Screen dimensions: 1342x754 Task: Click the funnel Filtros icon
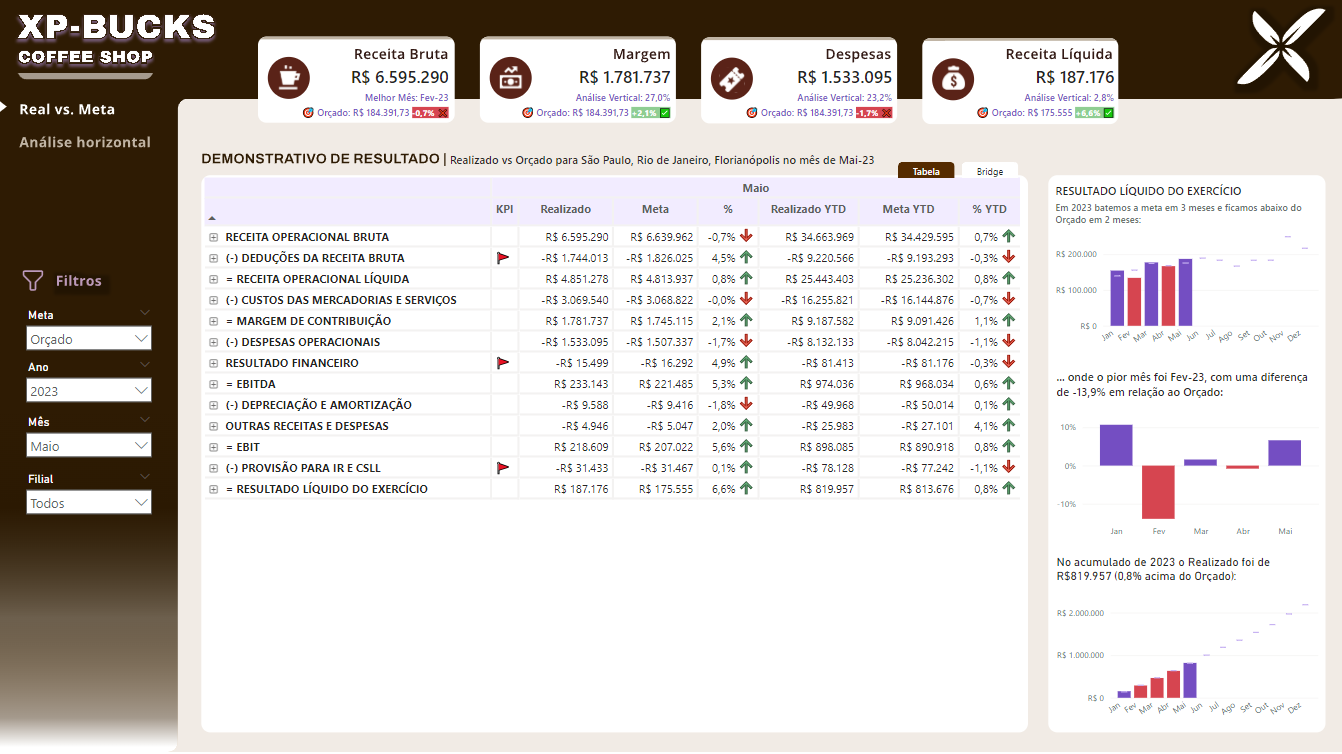33,281
